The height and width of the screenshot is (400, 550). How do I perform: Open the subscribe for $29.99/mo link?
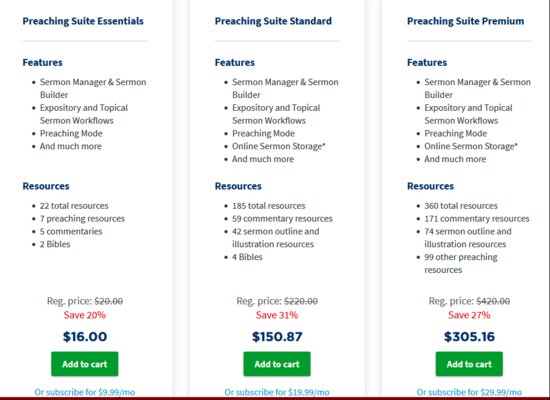tap(469, 392)
